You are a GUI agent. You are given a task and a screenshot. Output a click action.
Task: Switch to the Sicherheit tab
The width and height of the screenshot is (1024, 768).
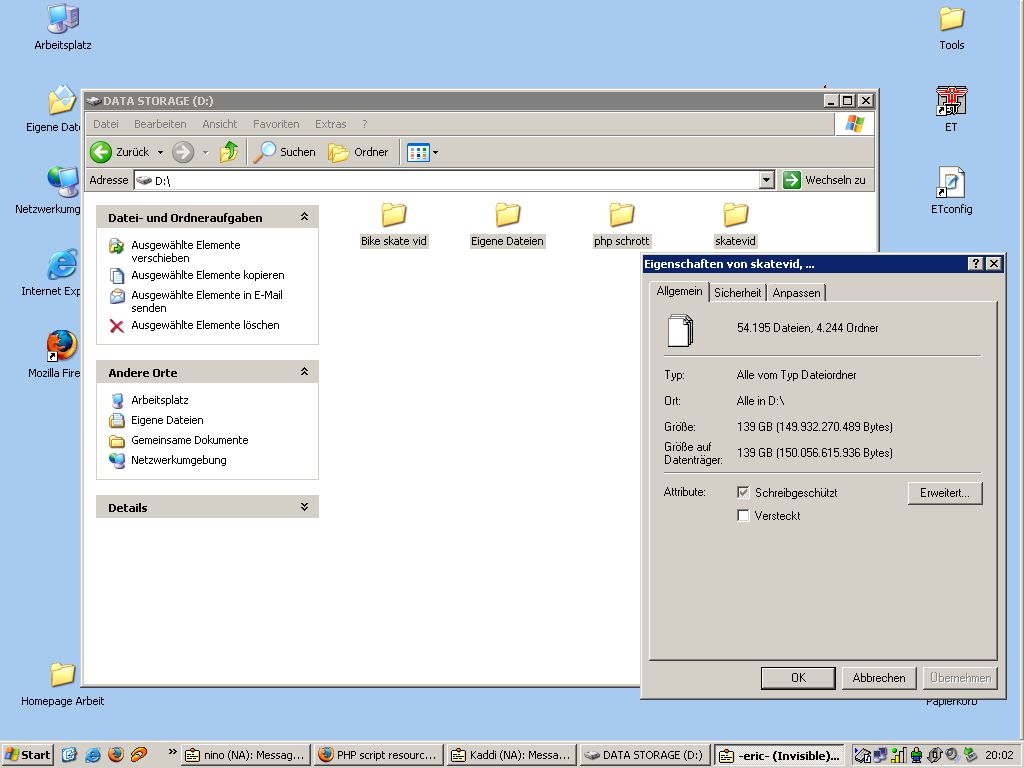click(x=737, y=293)
